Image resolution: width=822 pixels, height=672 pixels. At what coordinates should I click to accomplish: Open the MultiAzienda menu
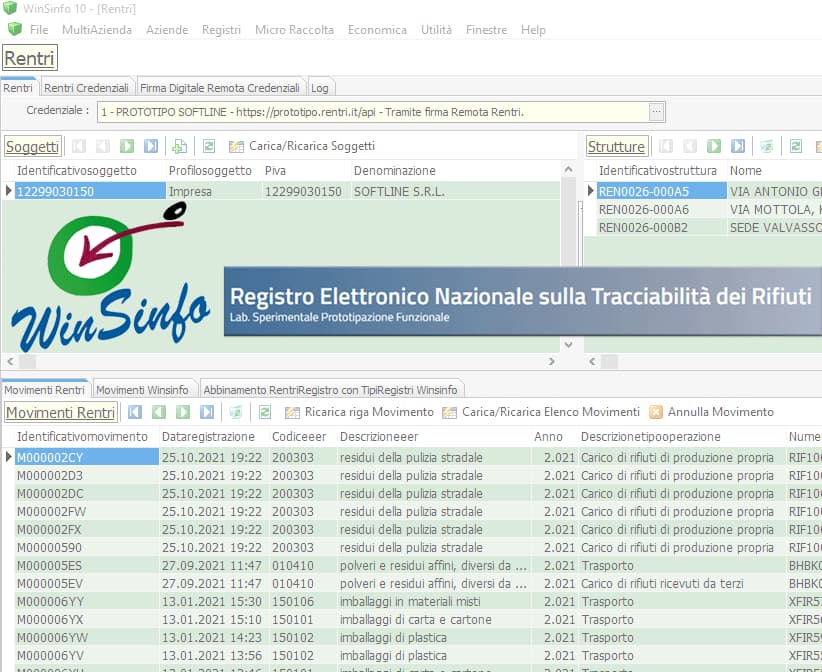(96, 30)
